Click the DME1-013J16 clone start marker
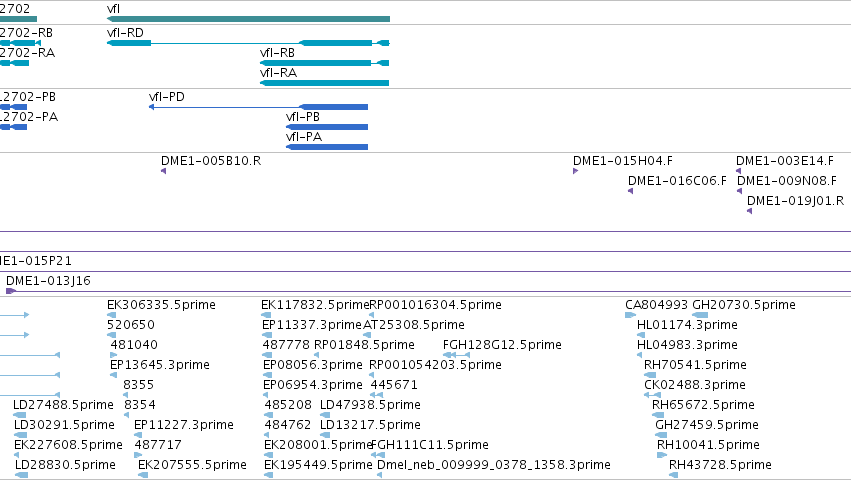Screen dimensions: 851x480 click(11, 292)
